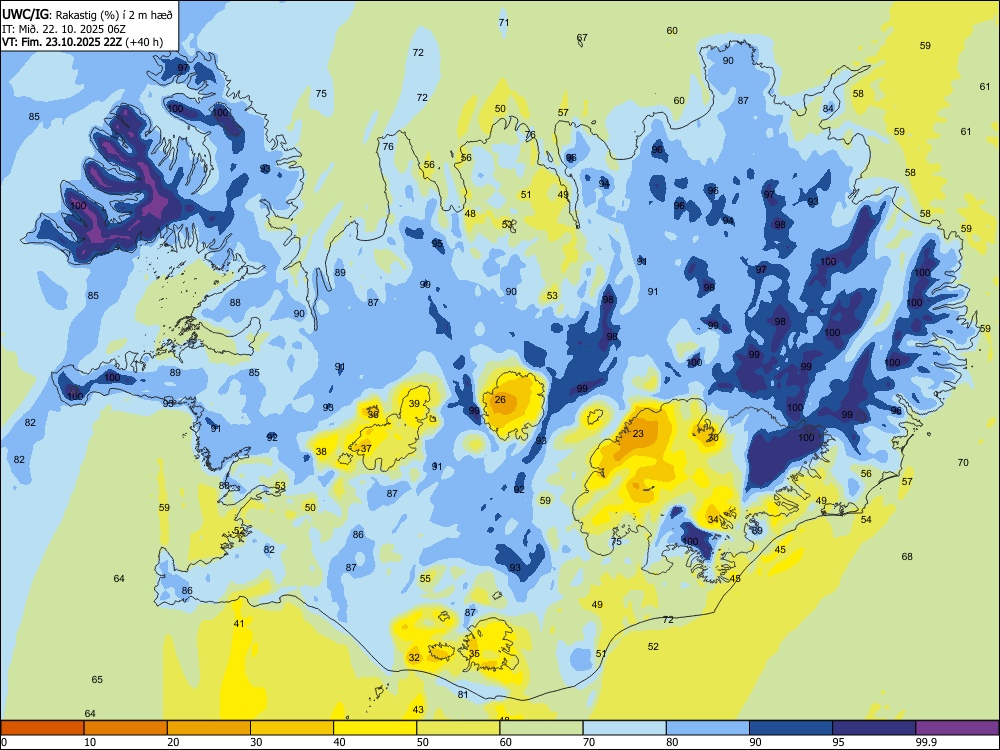Click the 70–80 light blue legend swatch

[x=624, y=728]
